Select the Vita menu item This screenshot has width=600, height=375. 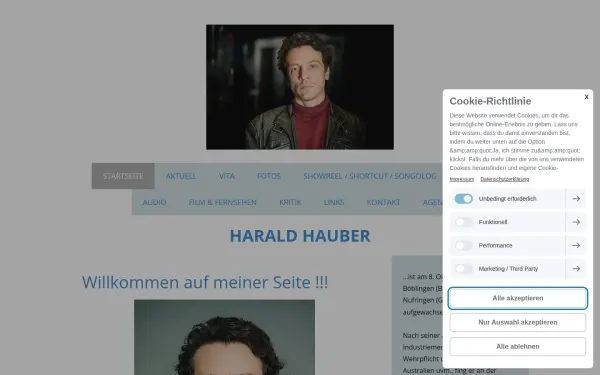pos(227,176)
